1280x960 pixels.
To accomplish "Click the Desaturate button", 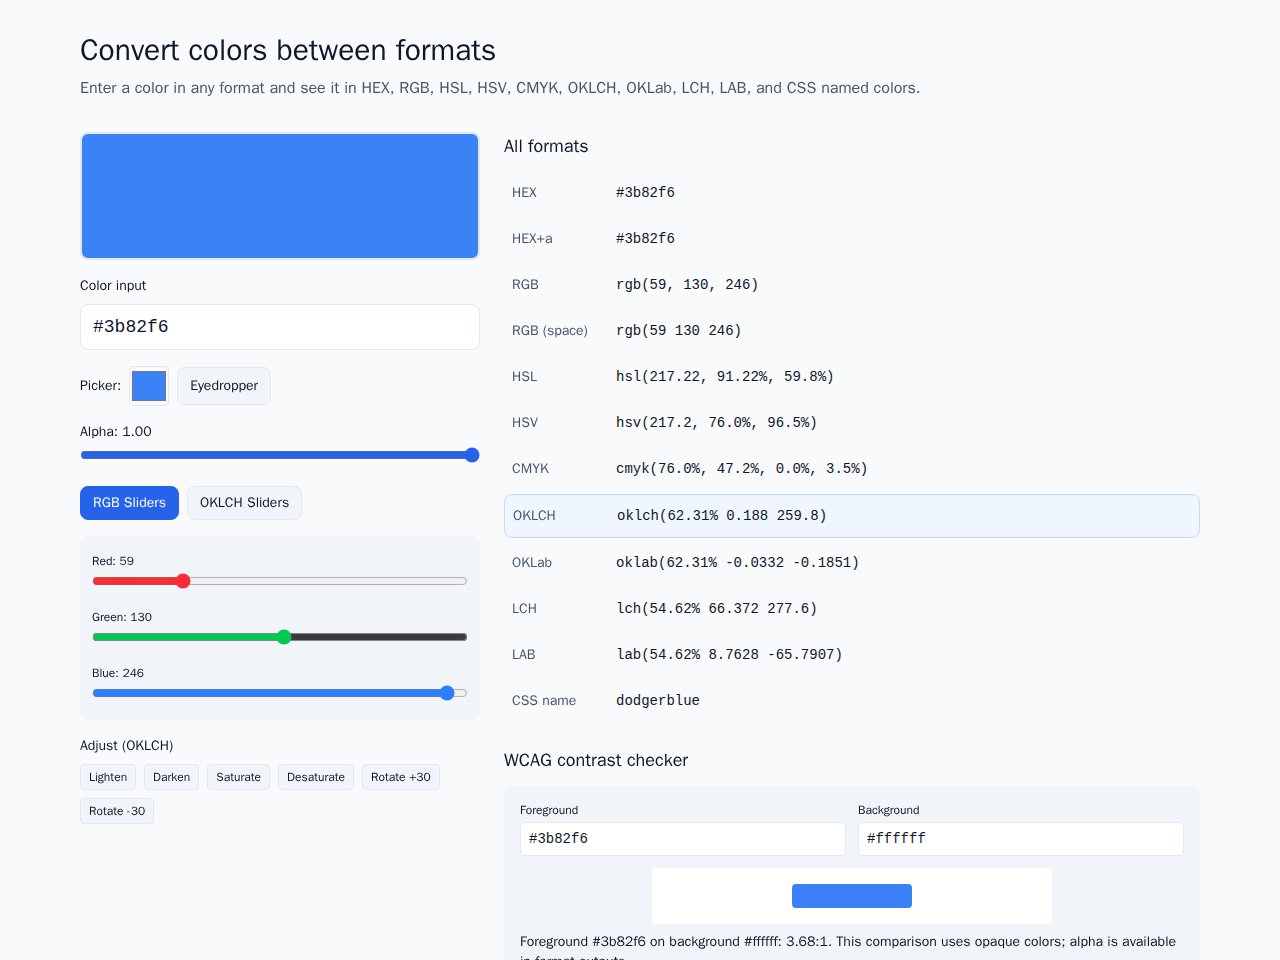I will point(316,777).
